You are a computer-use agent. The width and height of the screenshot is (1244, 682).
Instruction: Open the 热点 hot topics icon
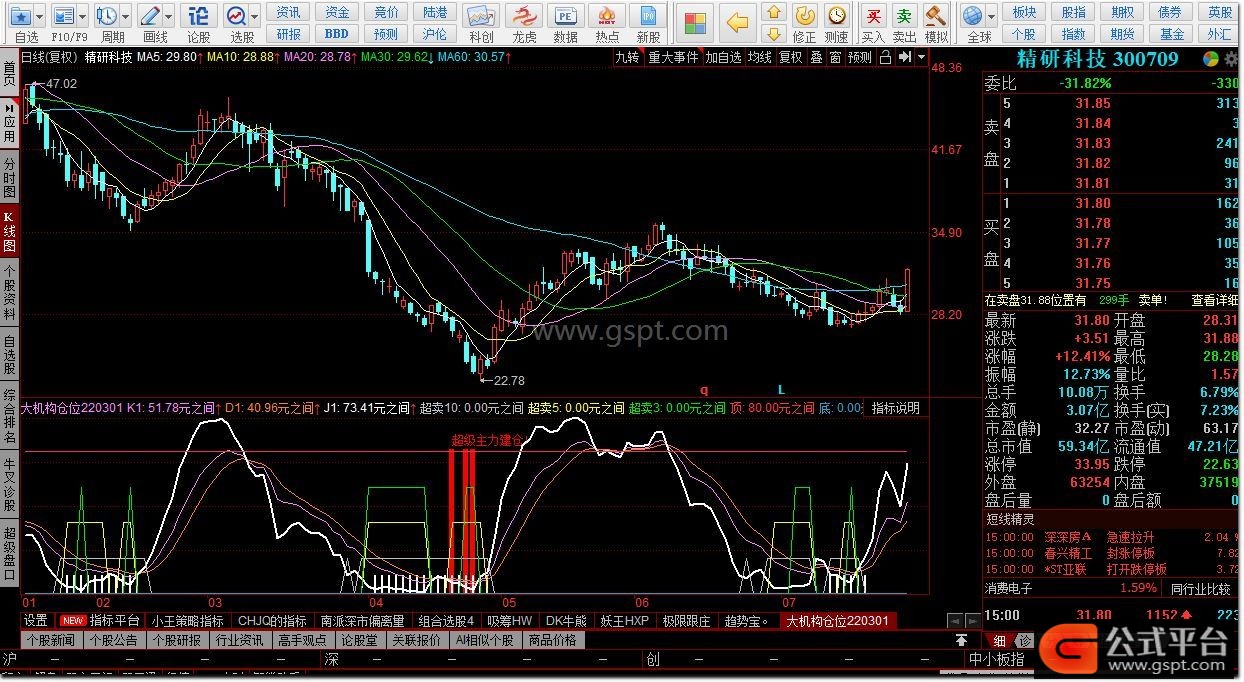(x=607, y=17)
